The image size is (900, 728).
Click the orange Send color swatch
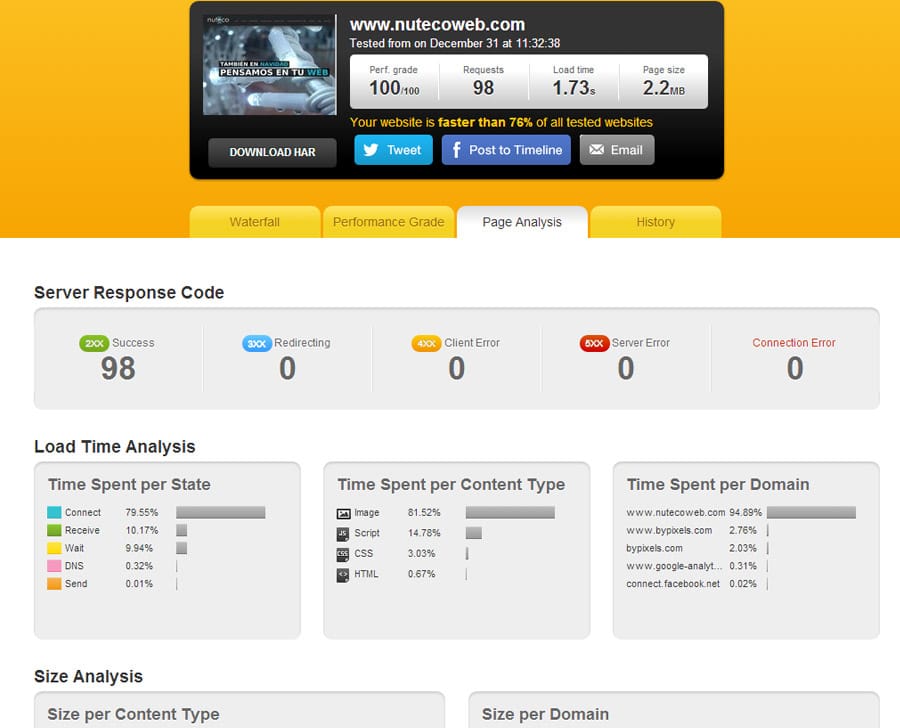(x=54, y=583)
